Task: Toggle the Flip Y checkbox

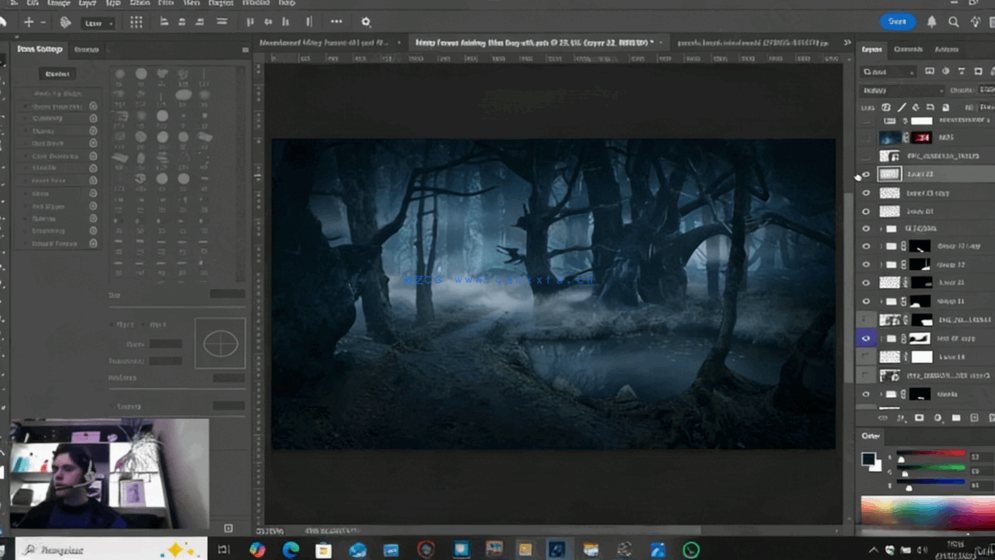Action: (145, 324)
